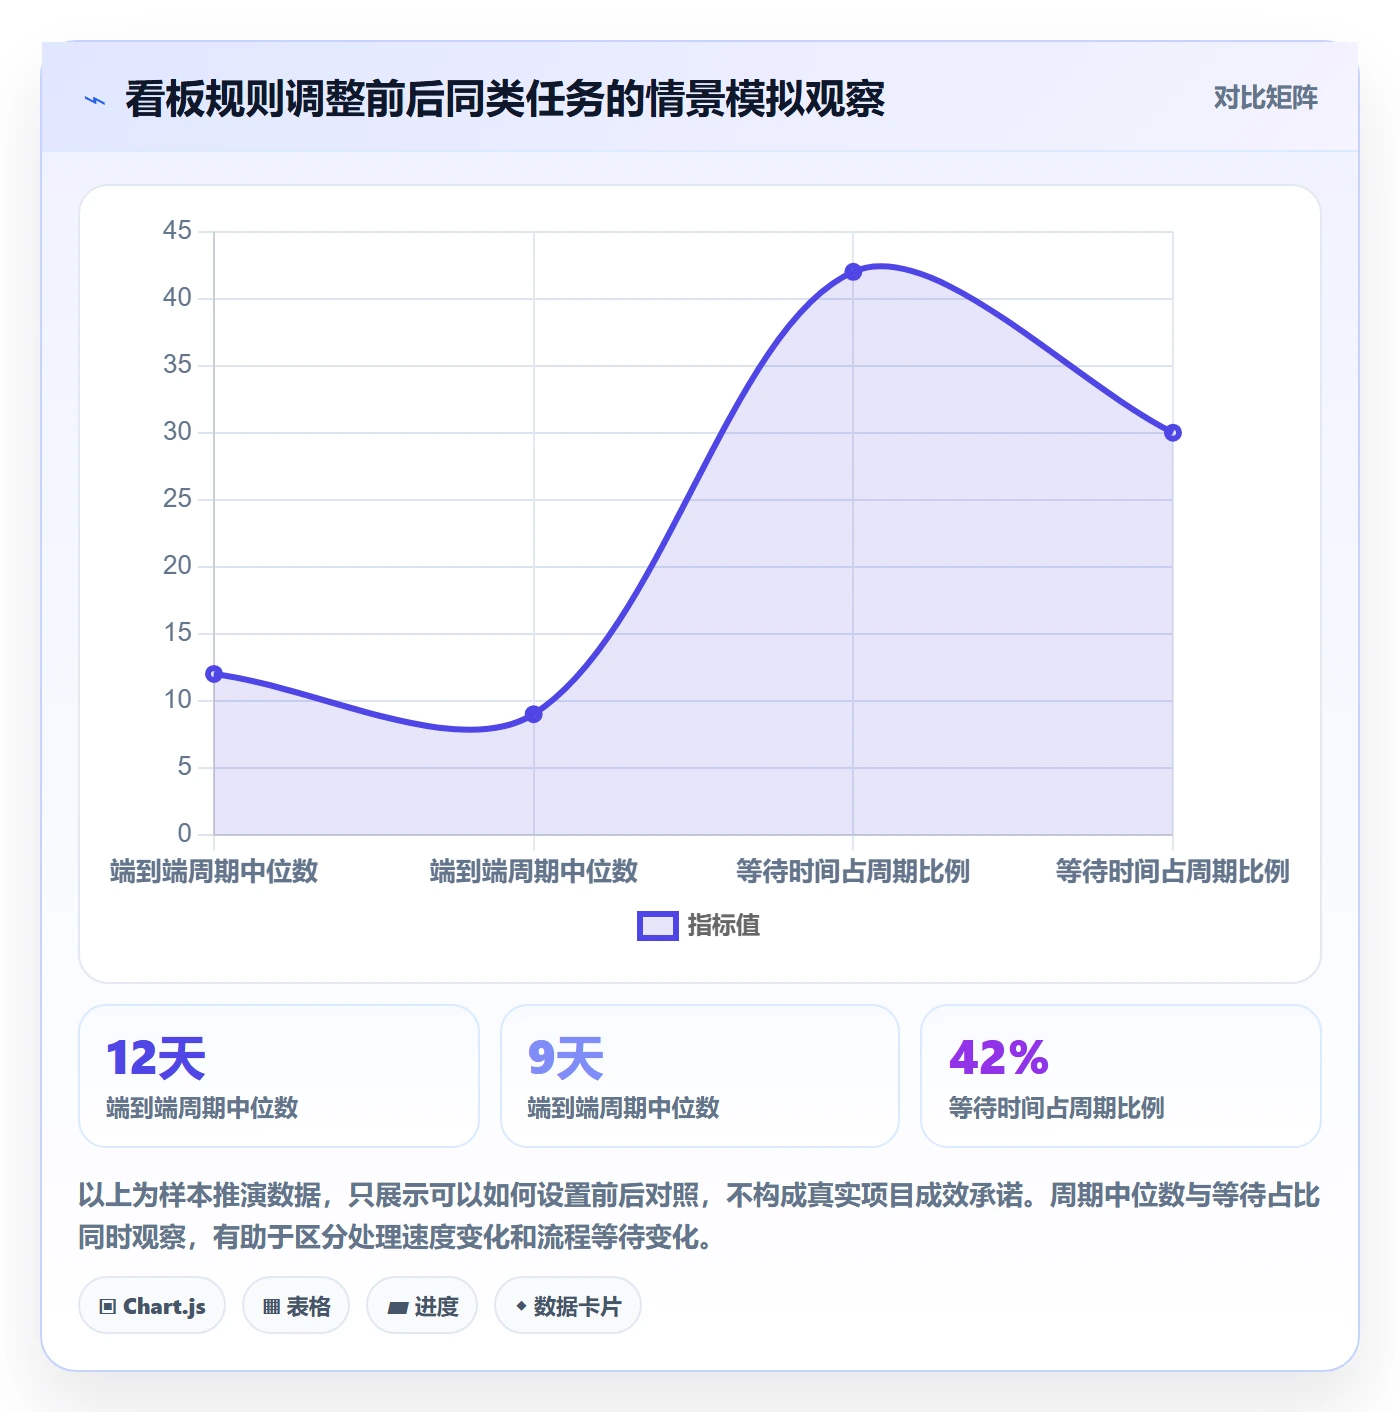Click the lightning icon beside the title

[95, 100]
